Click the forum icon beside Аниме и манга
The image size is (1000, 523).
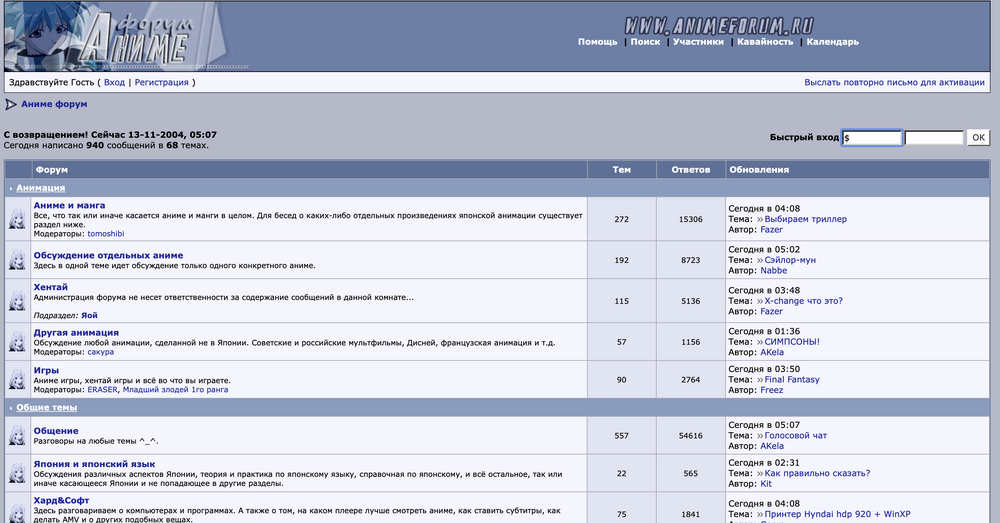[17, 219]
